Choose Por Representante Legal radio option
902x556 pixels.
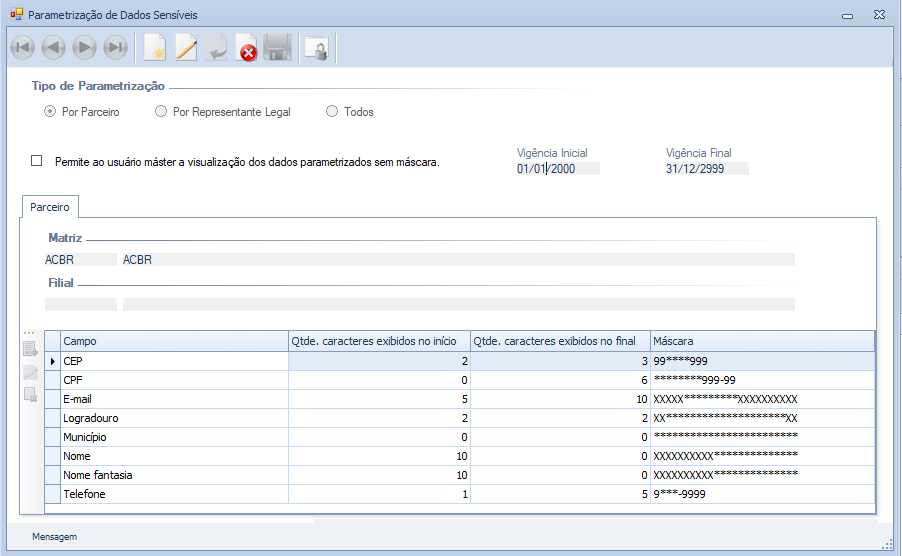[161, 112]
